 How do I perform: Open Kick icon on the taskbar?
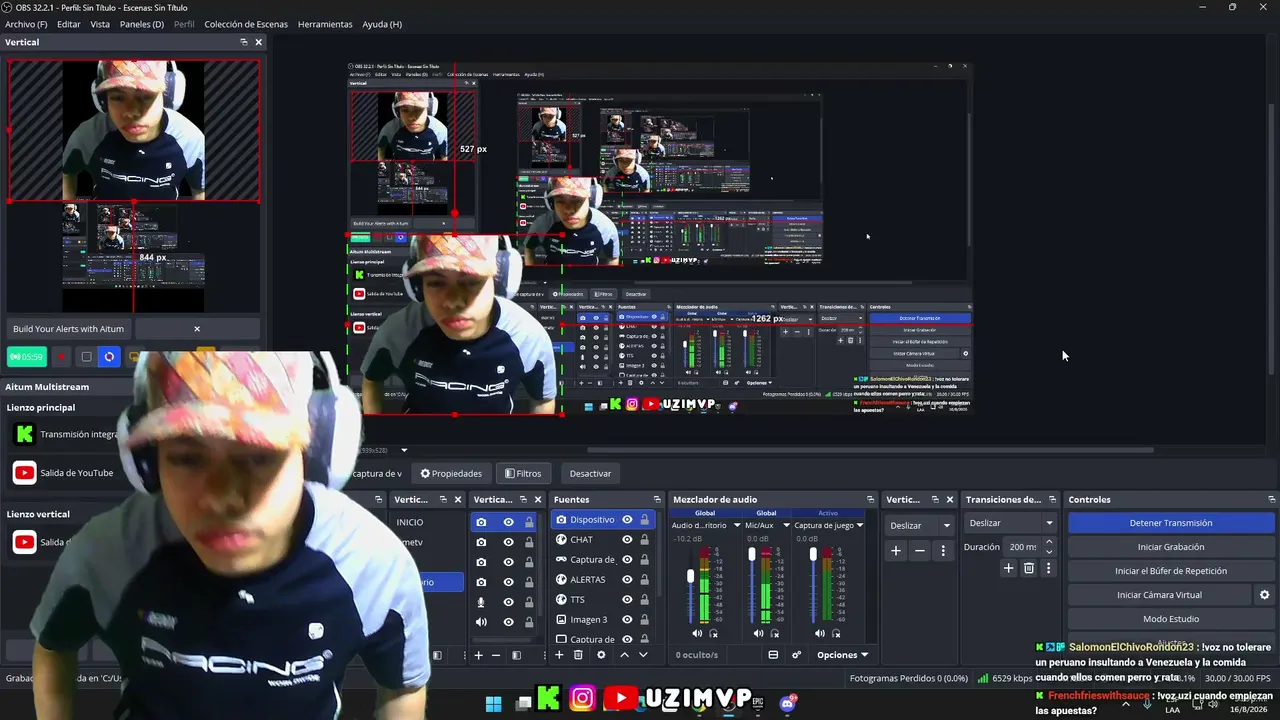click(549, 699)
